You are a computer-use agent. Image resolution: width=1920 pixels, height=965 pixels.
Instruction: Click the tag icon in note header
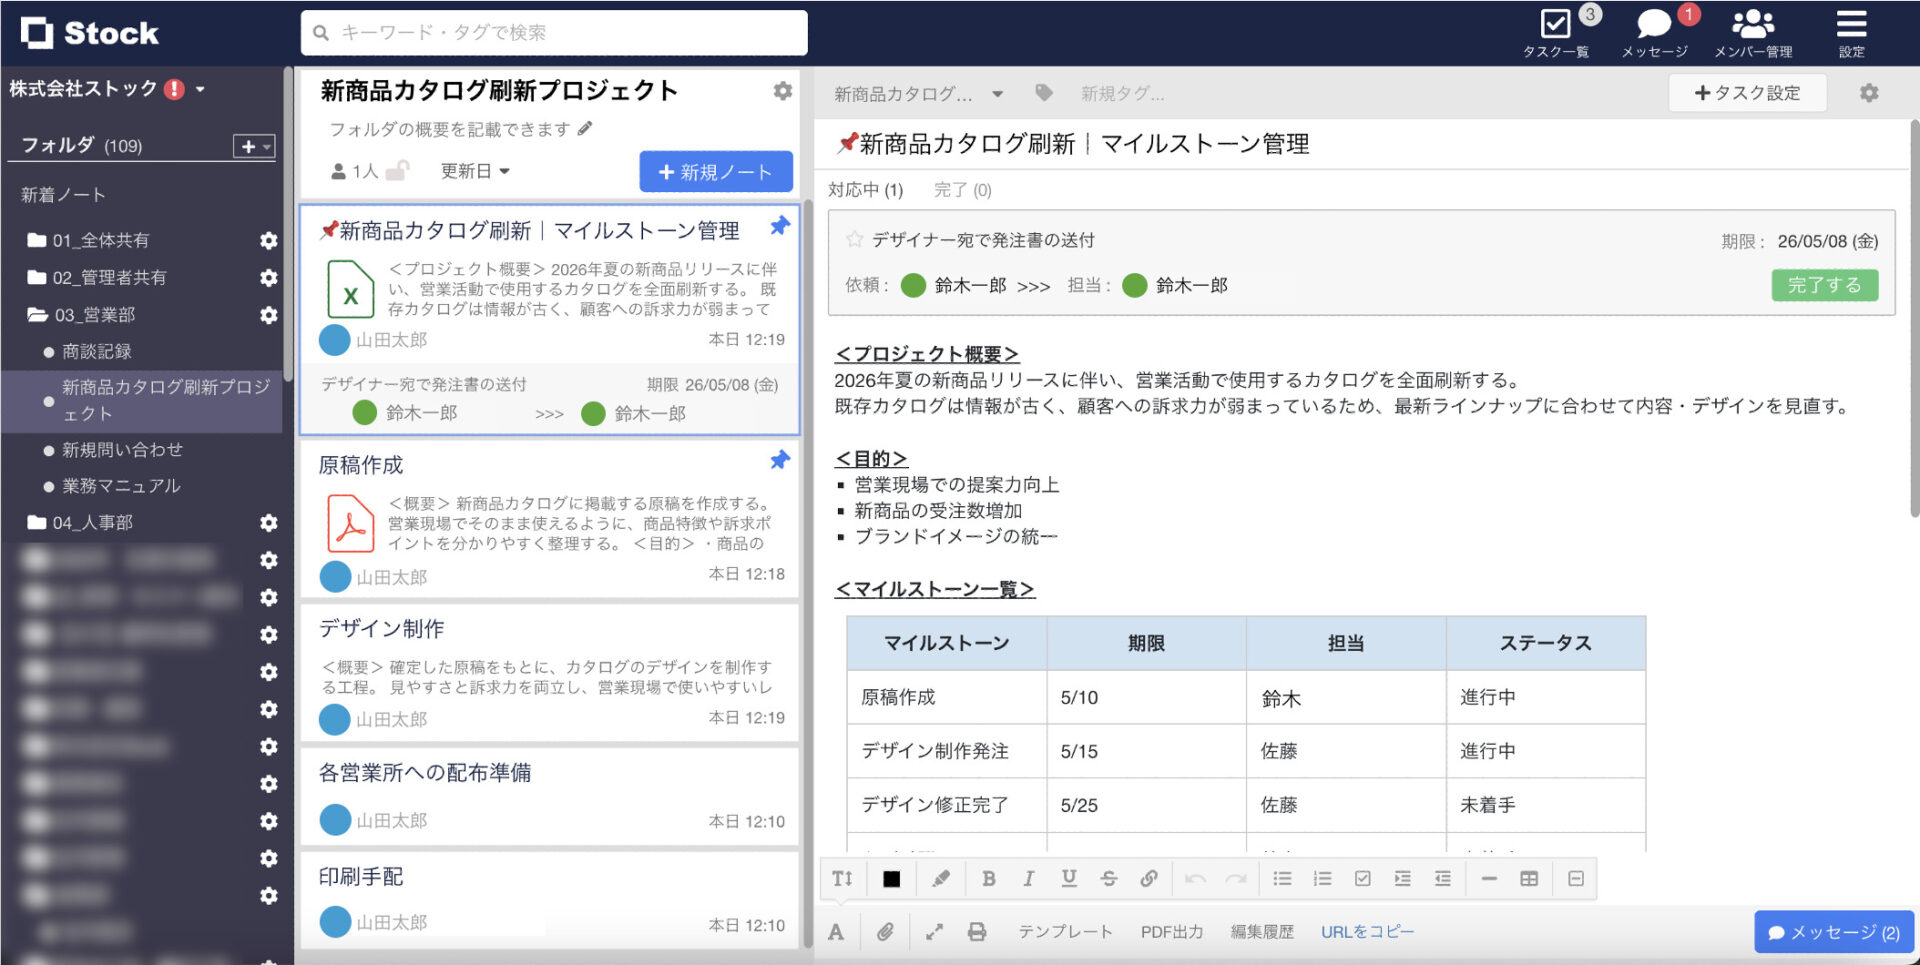point(1044,93)
